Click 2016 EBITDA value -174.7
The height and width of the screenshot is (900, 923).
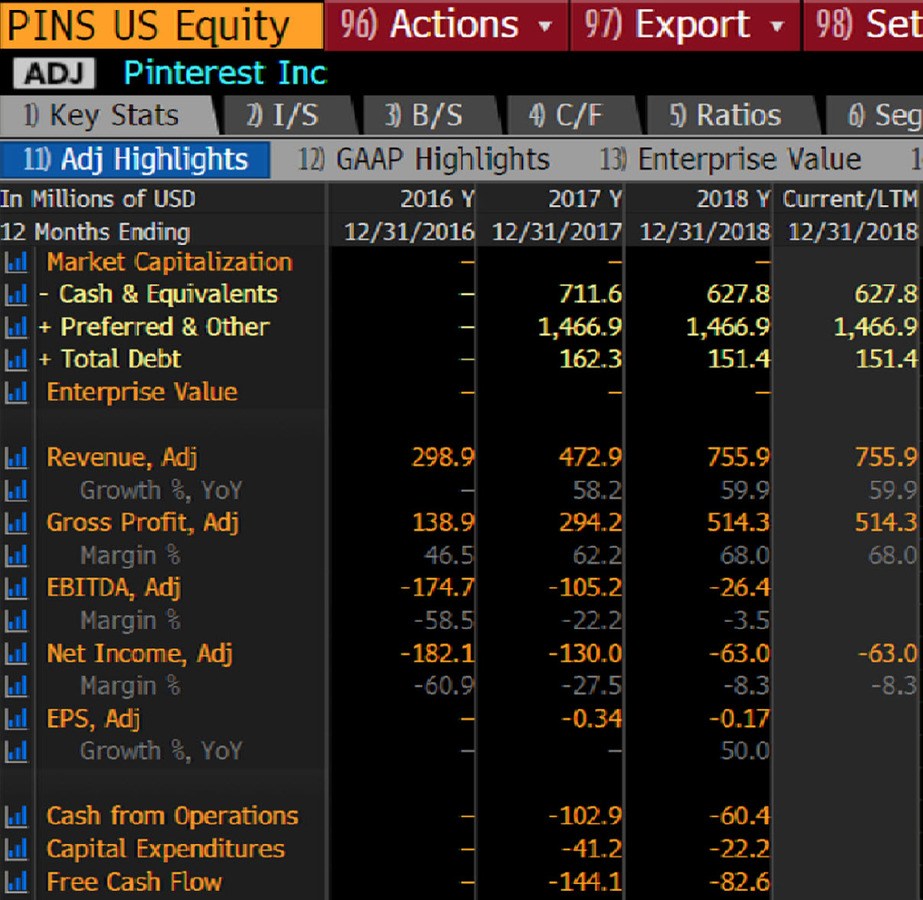437,587
